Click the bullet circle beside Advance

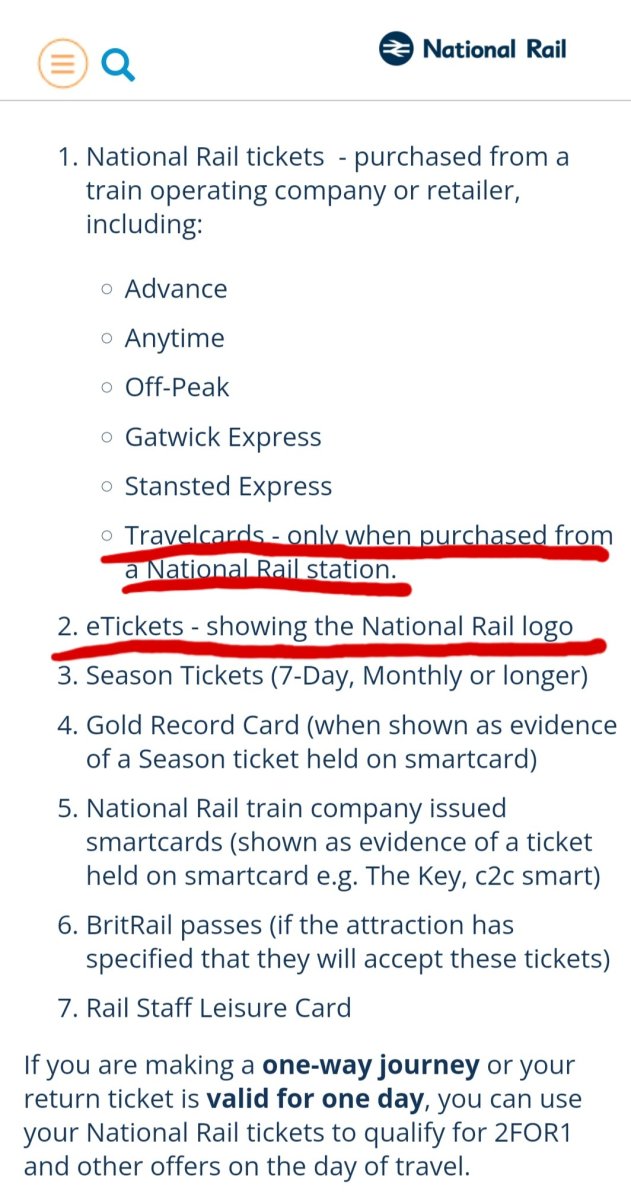(107, 289)
